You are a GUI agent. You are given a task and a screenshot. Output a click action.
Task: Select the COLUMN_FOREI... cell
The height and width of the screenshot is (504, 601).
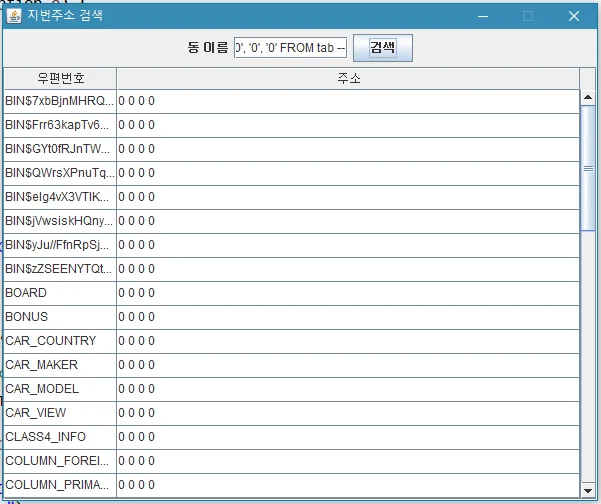pos(60,461)
